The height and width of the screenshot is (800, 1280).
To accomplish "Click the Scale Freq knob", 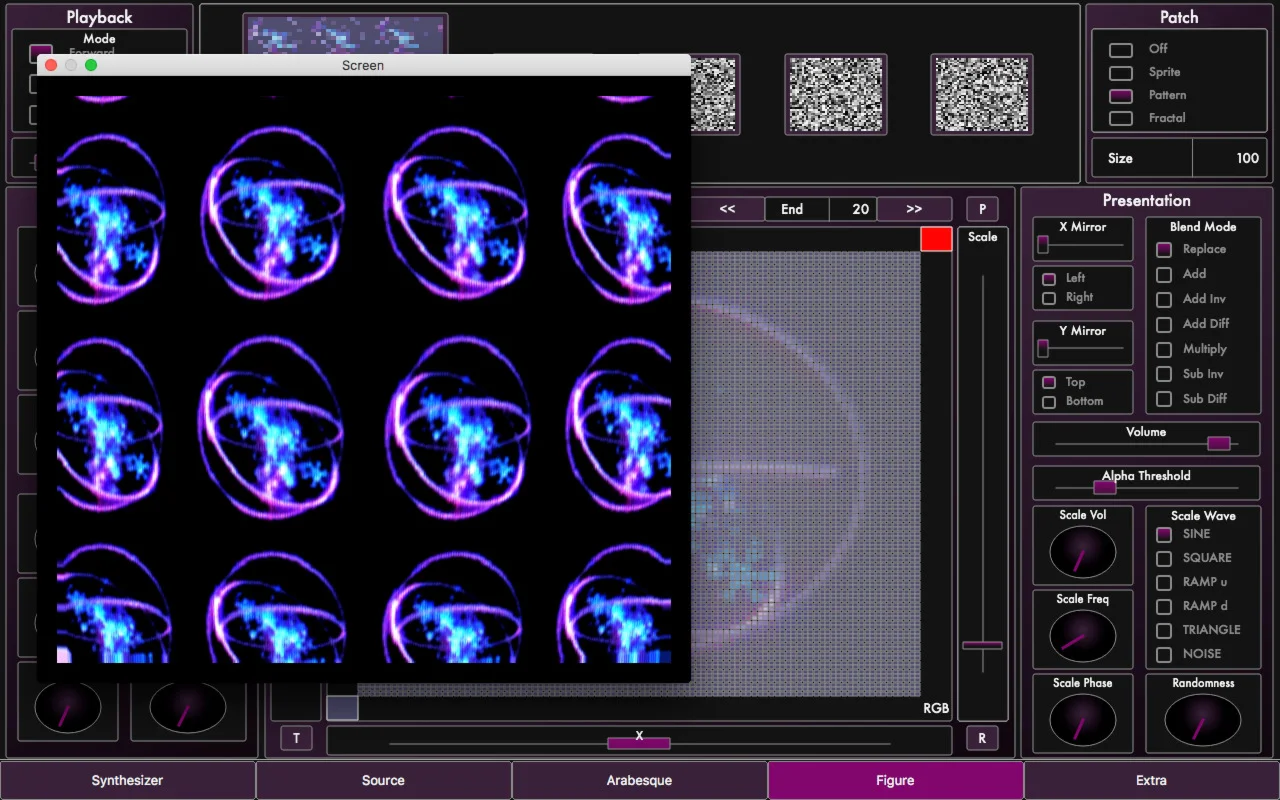I will point(1082,636).
